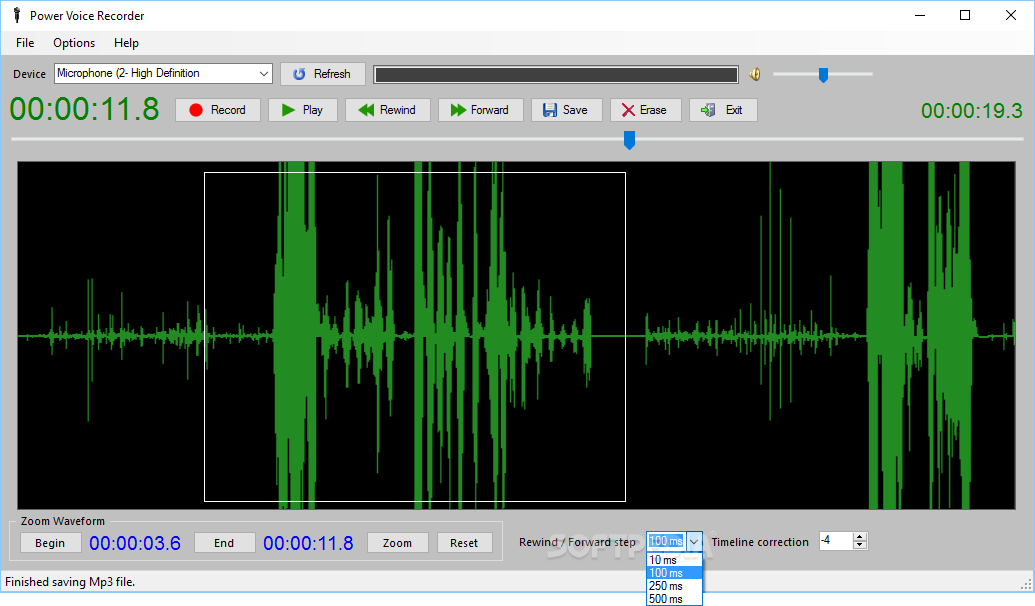
Task: Refresh the device list
Action: [x=321, y=74]
